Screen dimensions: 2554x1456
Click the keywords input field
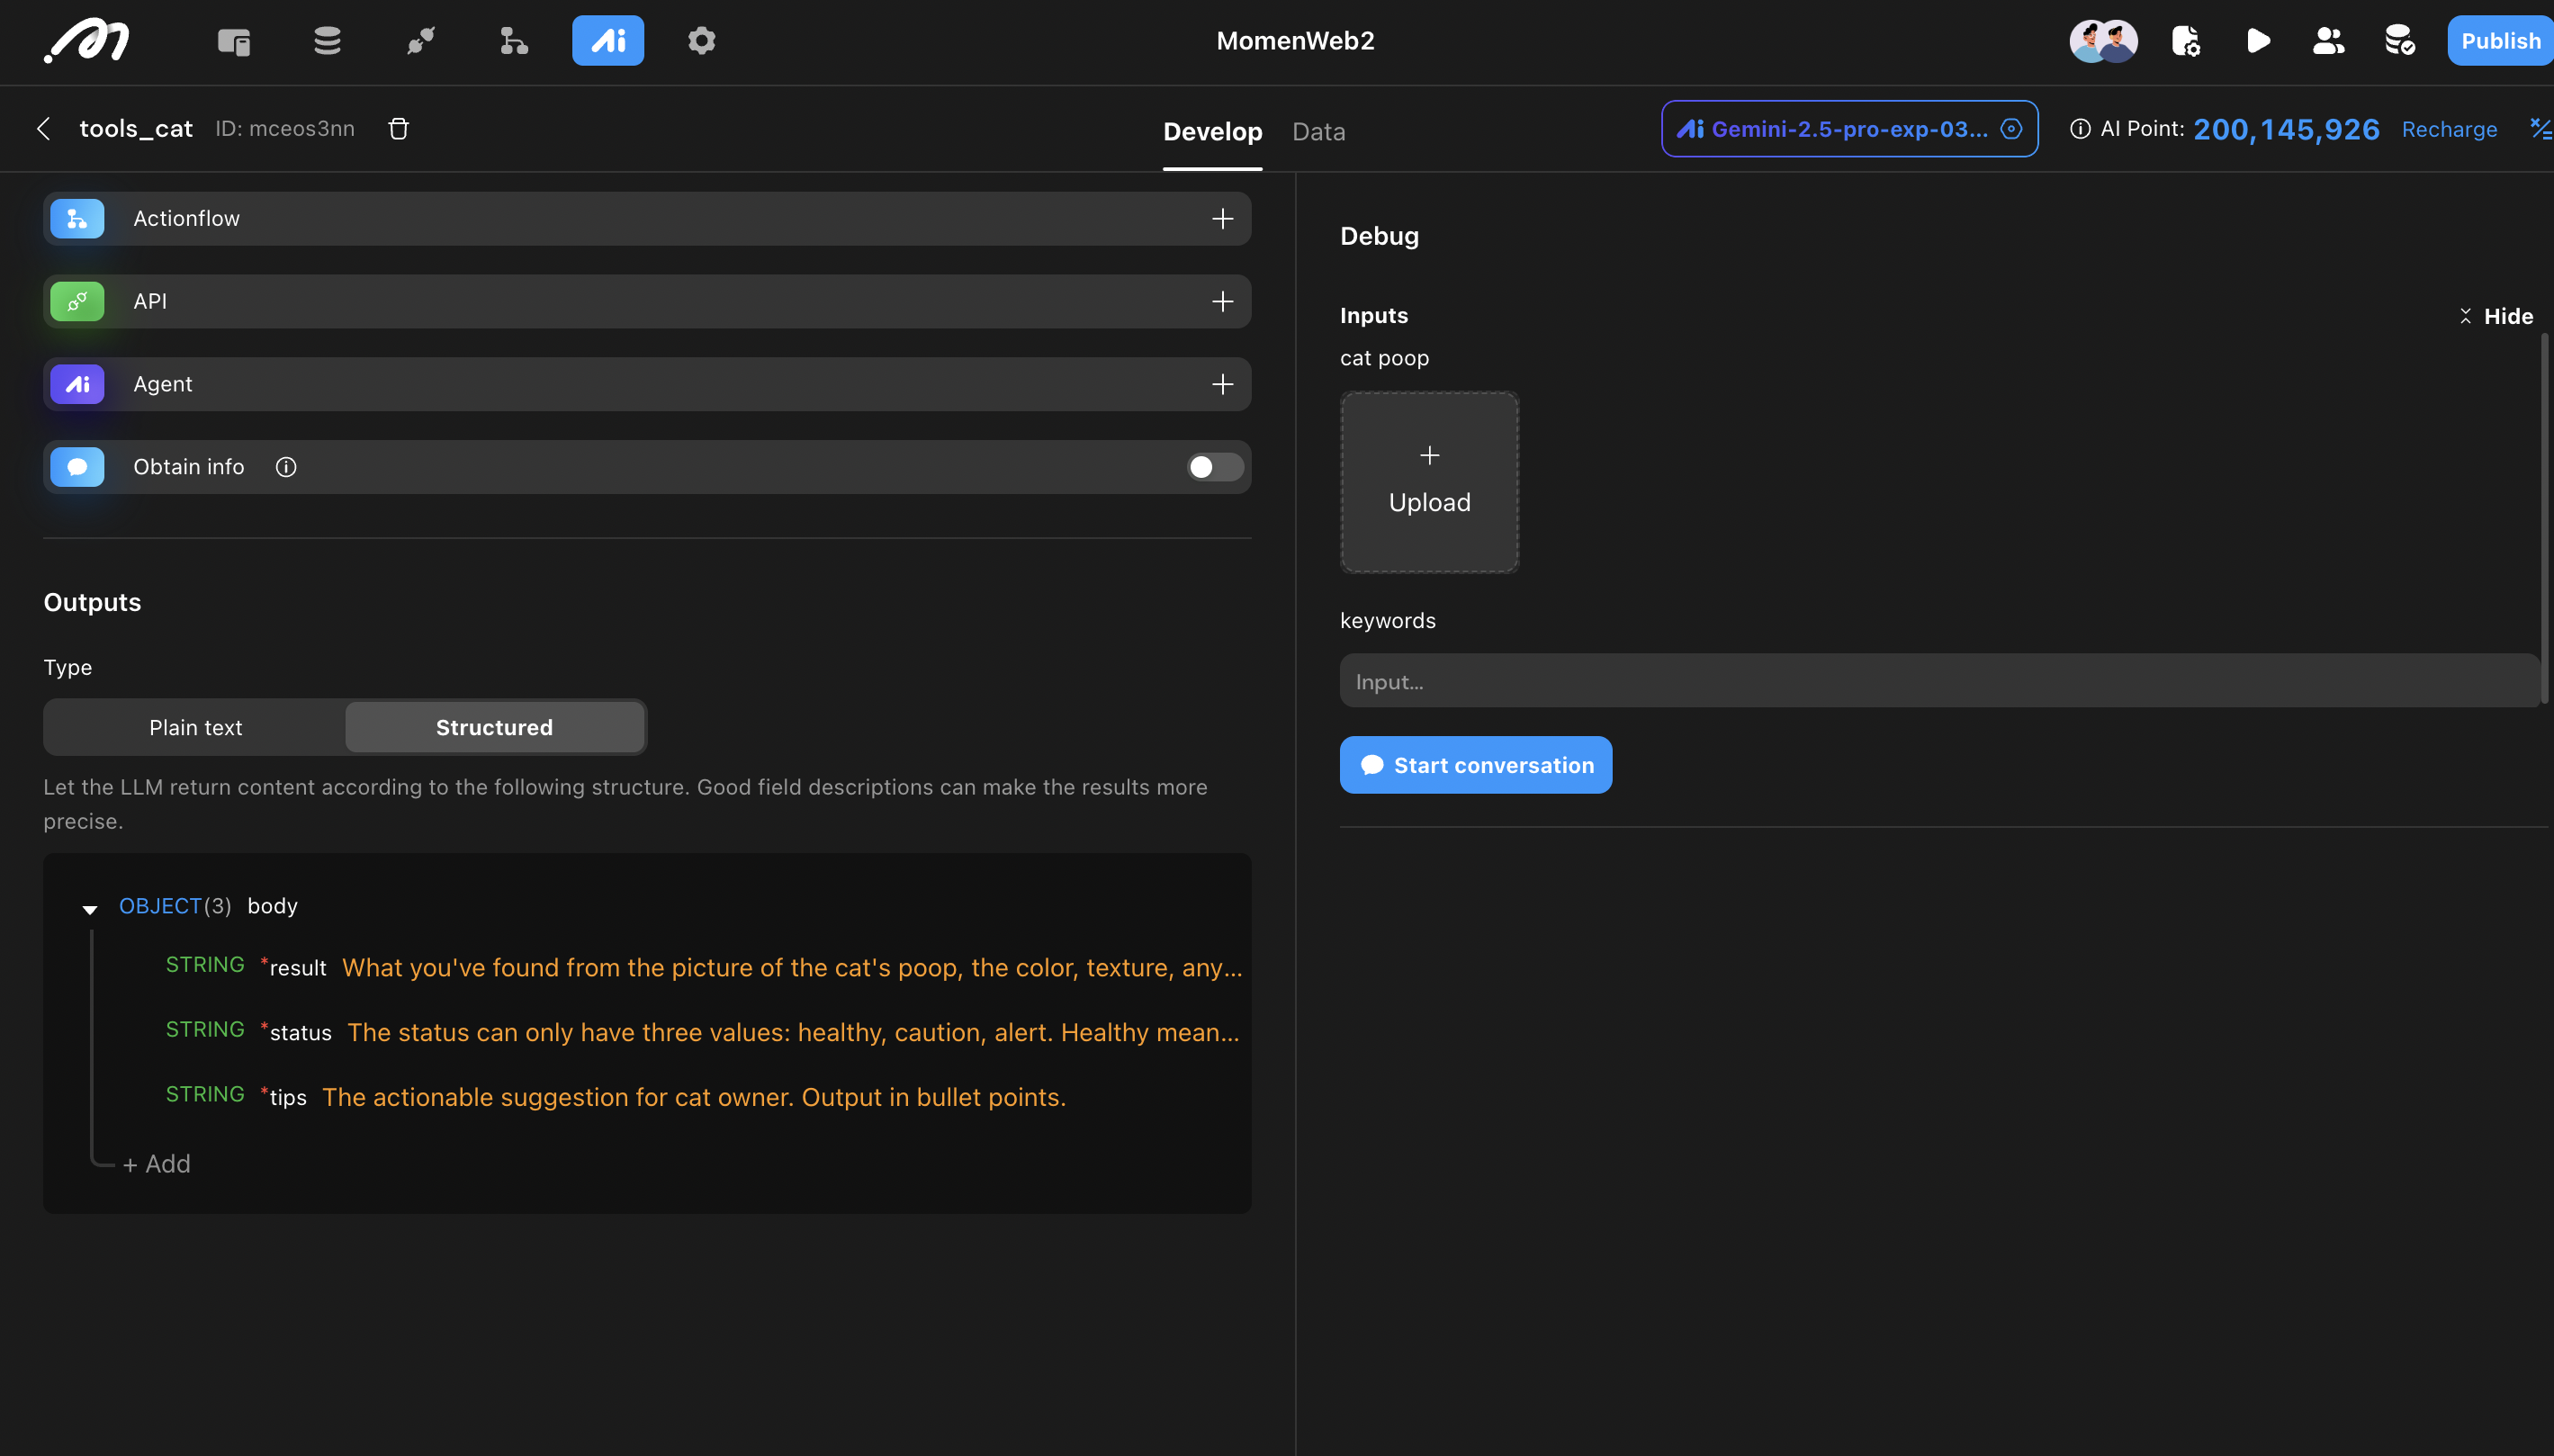pos(1938,681)
